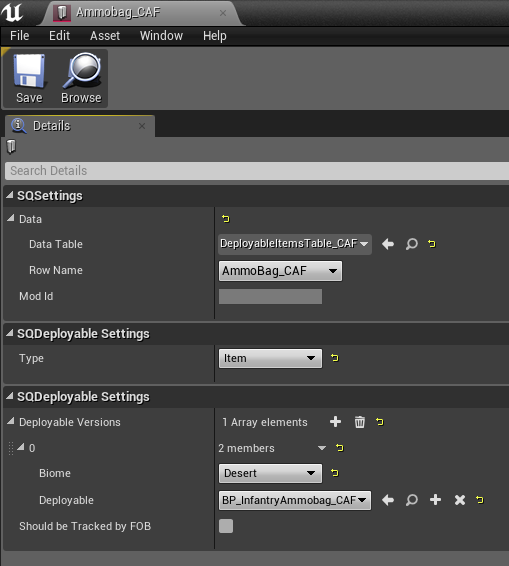Open the Row Name AmmoBag_CAF dropdown

(x=280, y=271)
